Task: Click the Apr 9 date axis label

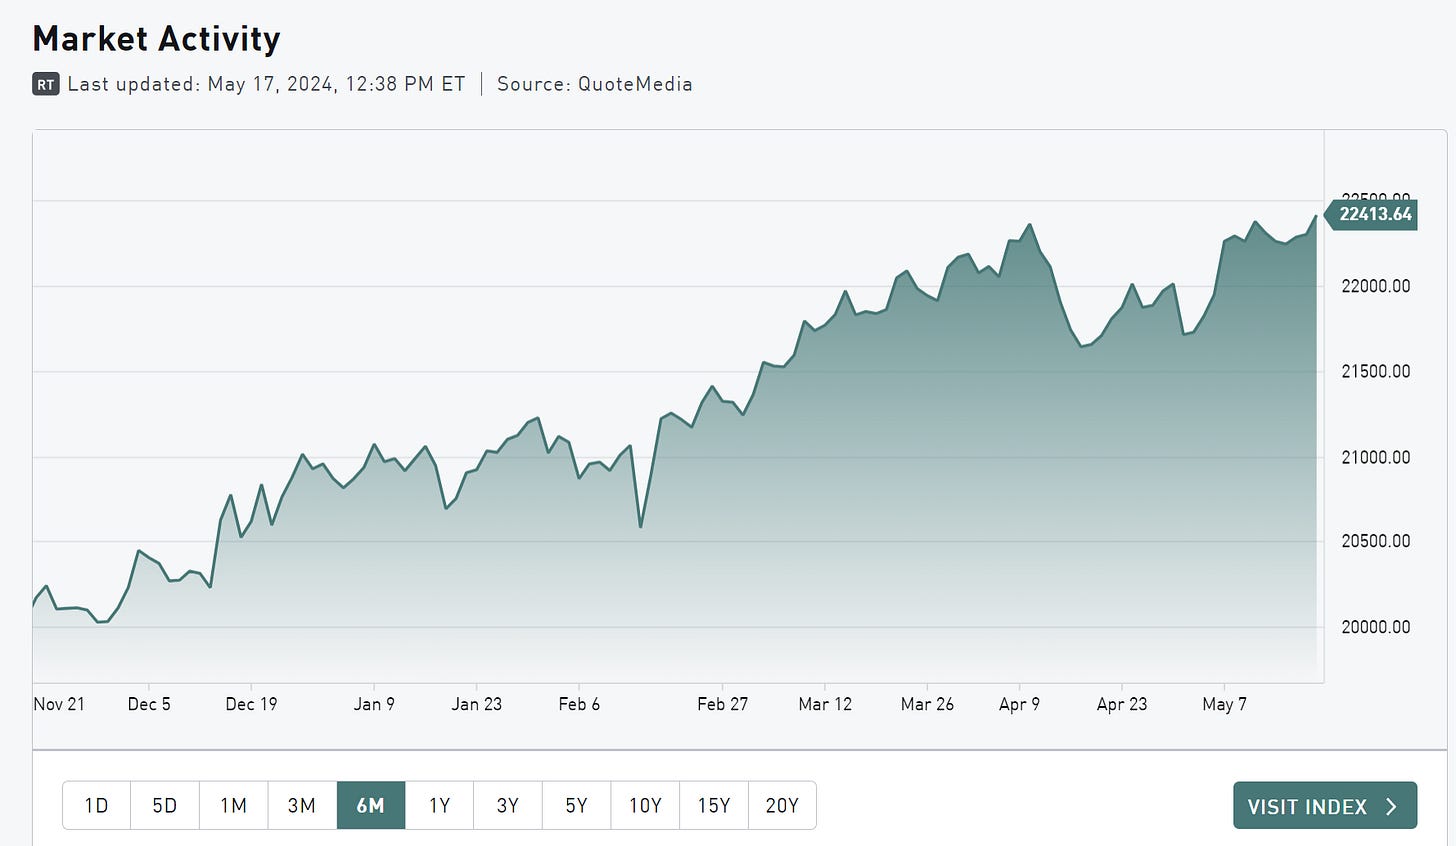Action: (1019, 704)
